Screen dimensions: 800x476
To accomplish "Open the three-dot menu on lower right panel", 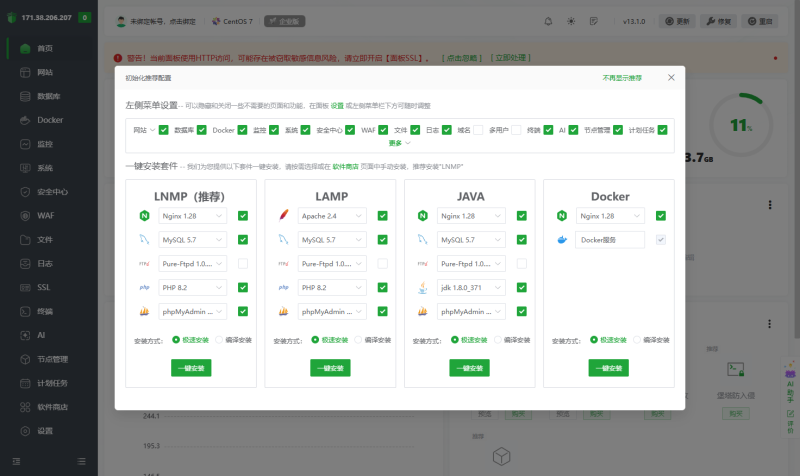I will tap(769, 324).
